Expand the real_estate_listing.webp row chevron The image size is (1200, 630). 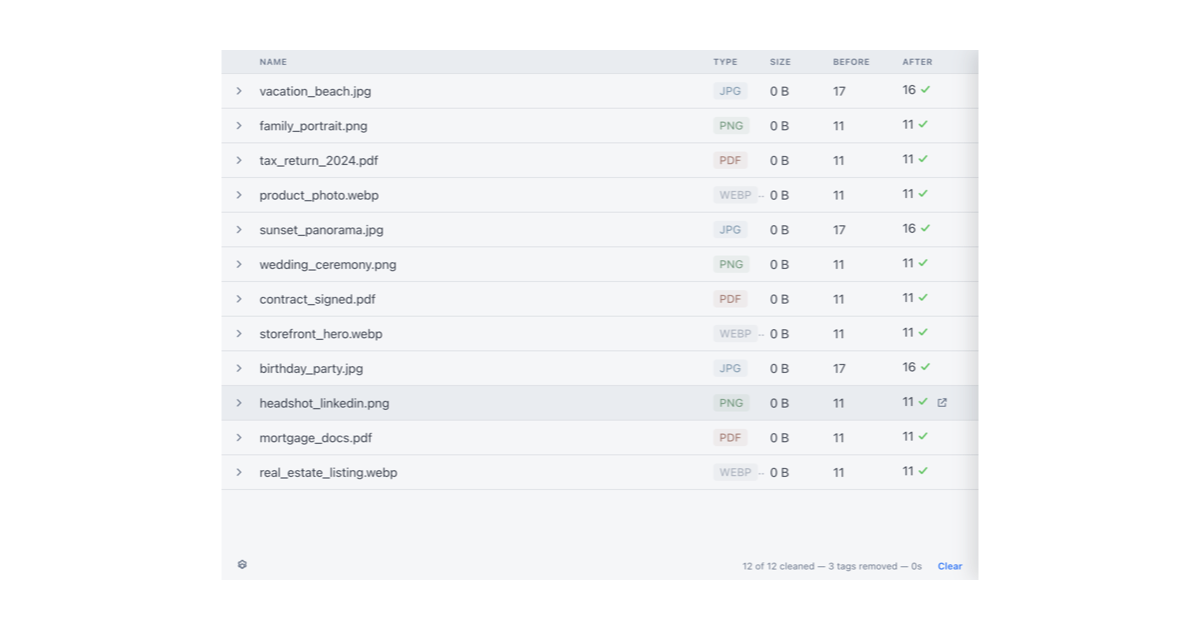pos(239,473)
